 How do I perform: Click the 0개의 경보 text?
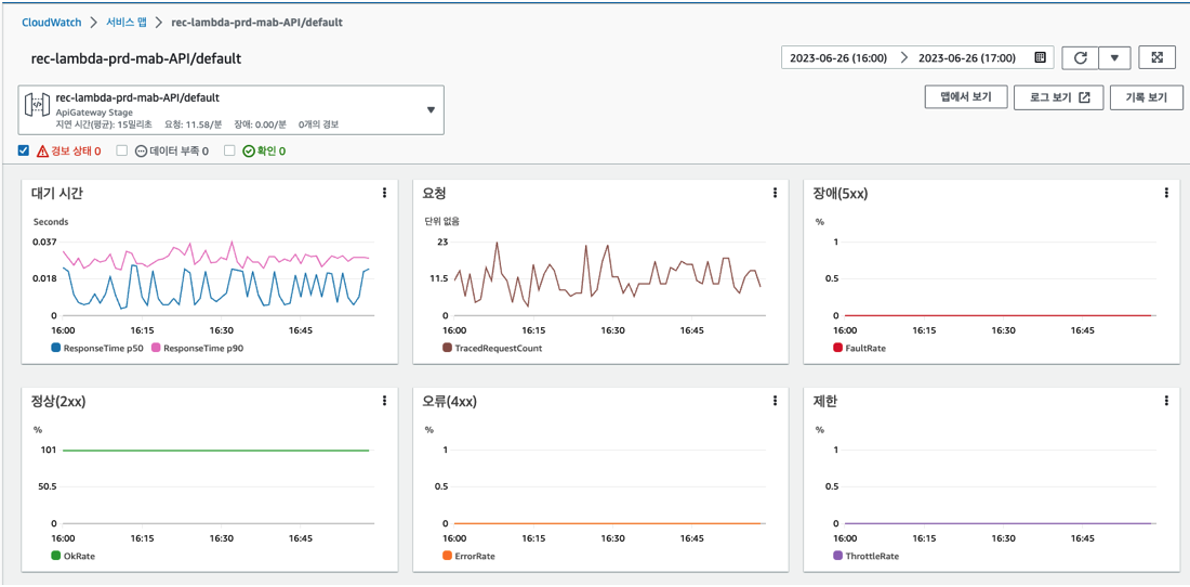(319, 123)
